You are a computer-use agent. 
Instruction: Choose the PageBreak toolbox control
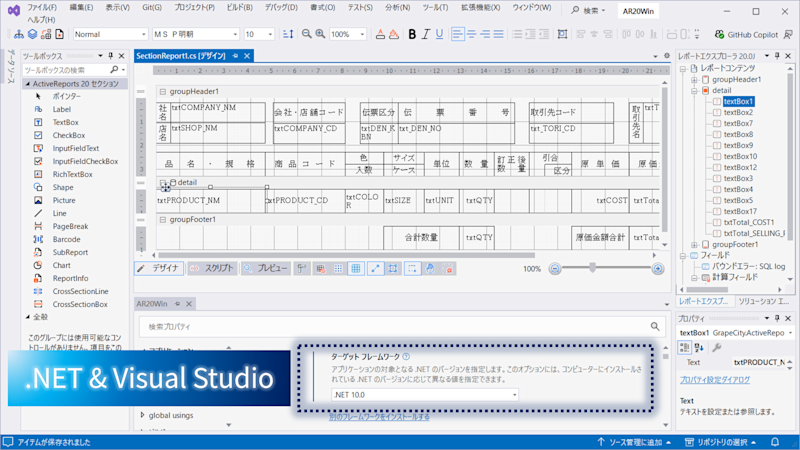click(x=70, y=226)
